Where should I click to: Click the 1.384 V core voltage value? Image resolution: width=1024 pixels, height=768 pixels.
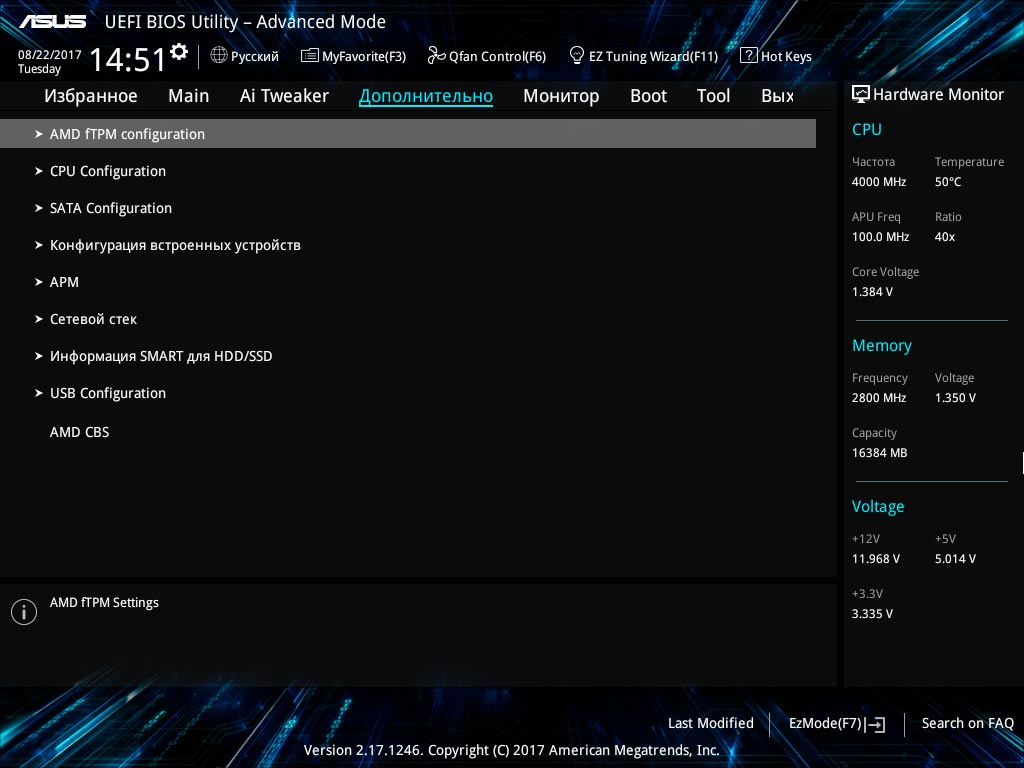point(872,292)
